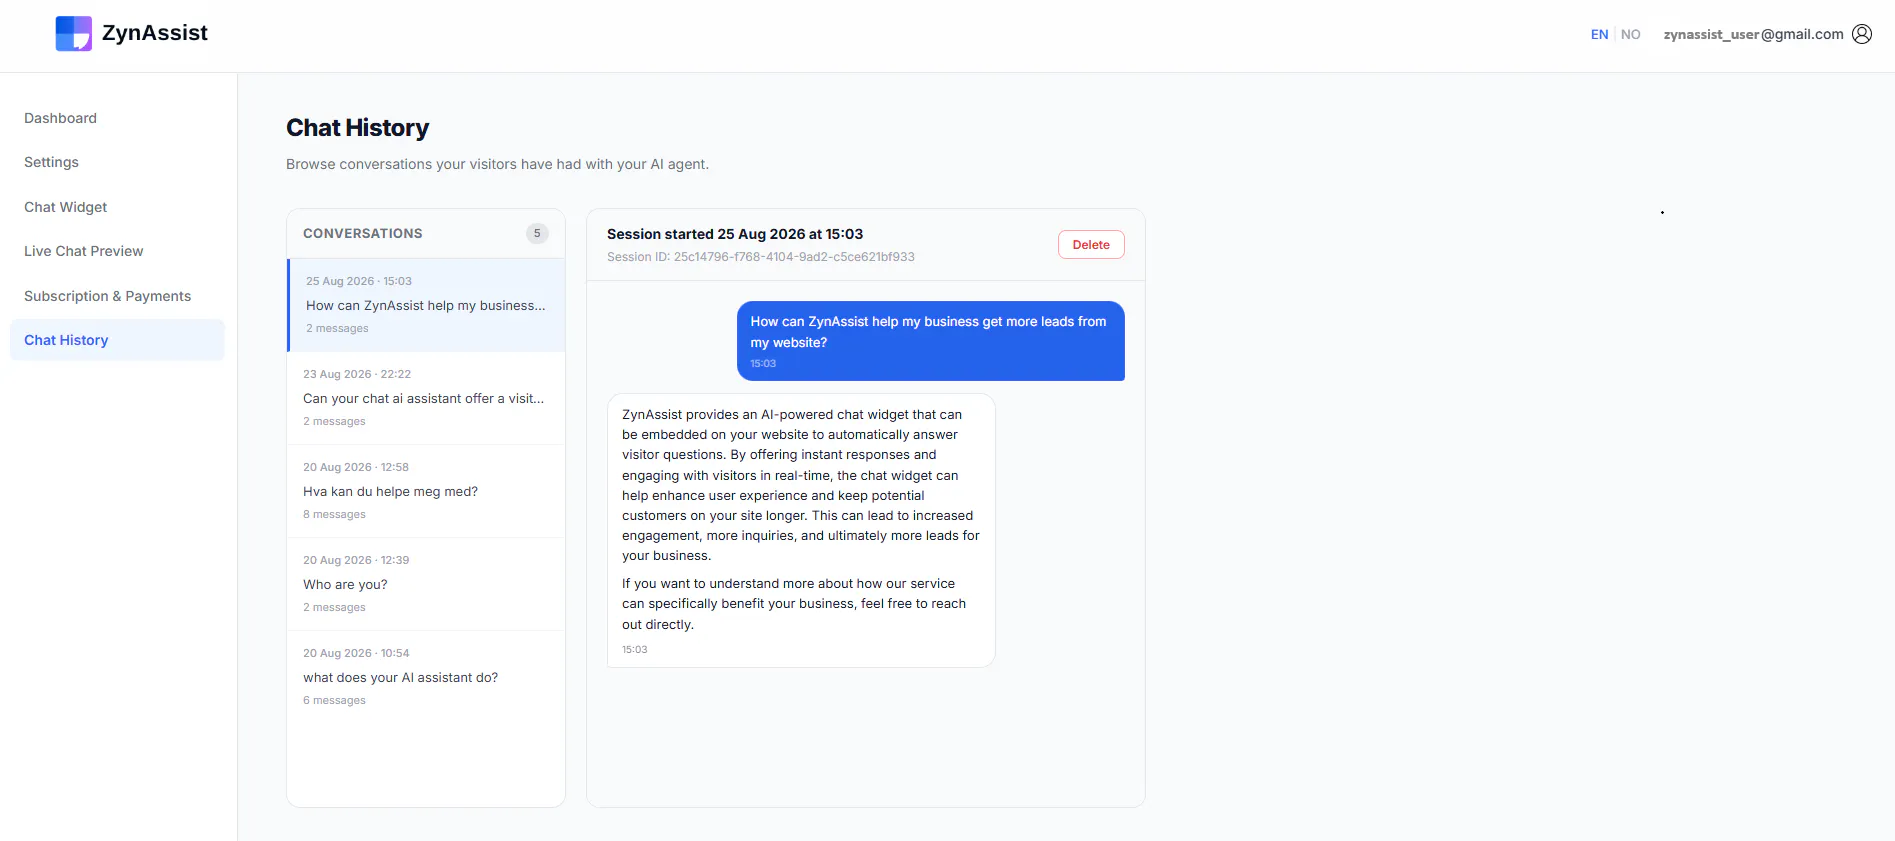Go to Subscription & Payments
Viewport: 1895px width, 841px height.
tap(107, 296)
